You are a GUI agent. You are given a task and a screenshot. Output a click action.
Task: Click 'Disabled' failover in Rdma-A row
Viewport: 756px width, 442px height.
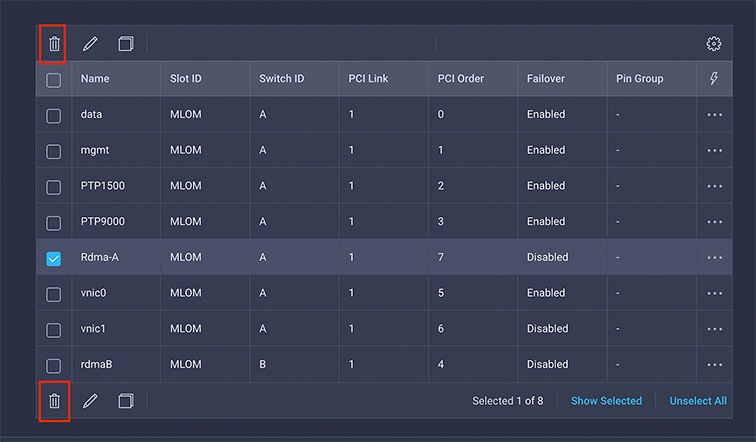(547, 257)
